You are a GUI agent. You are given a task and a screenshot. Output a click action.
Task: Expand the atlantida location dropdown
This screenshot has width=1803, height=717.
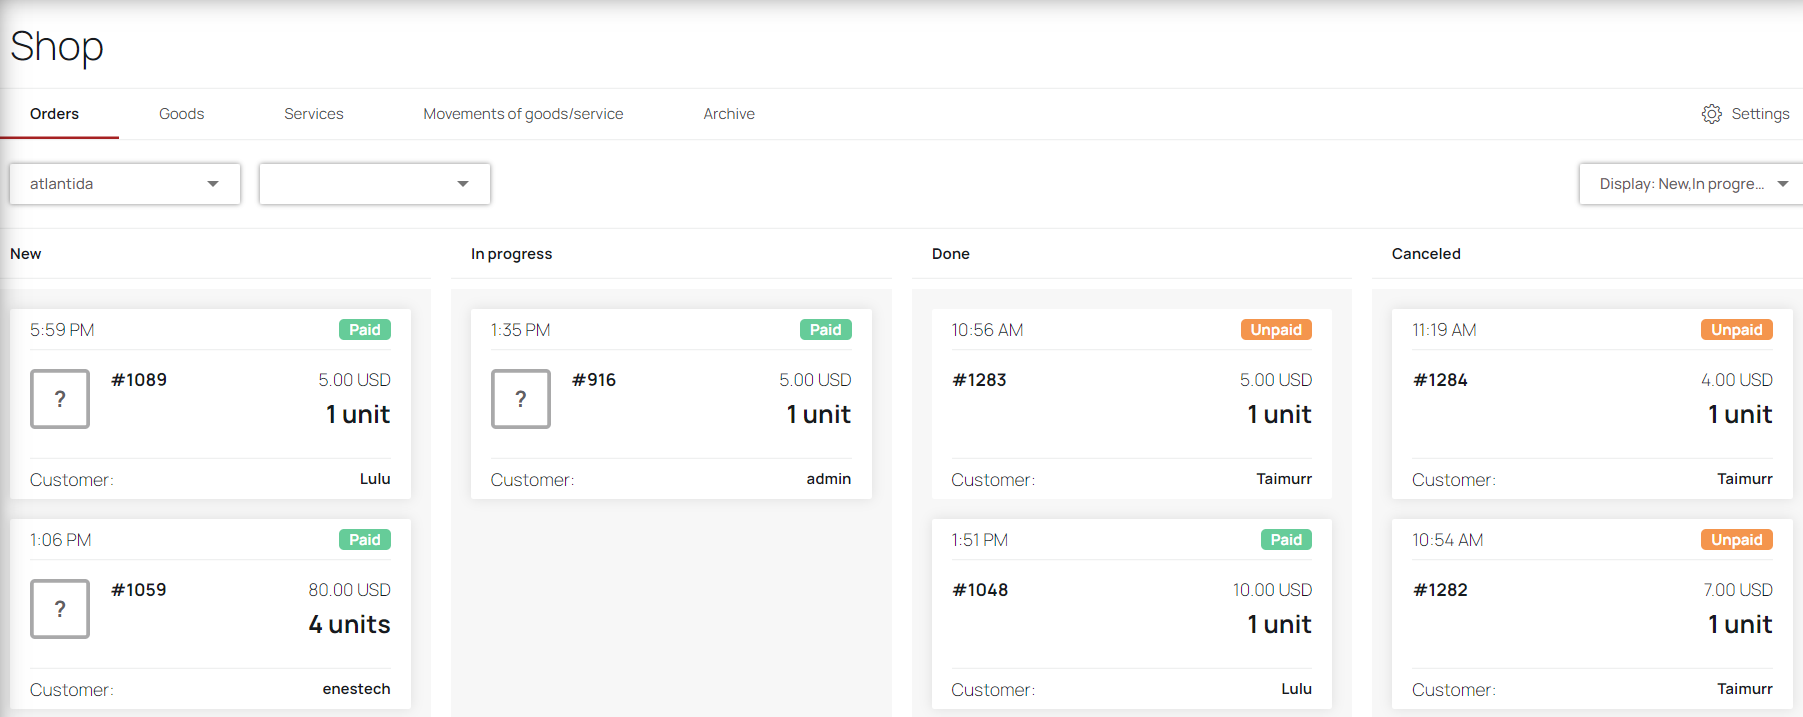[x=125, y=184]
